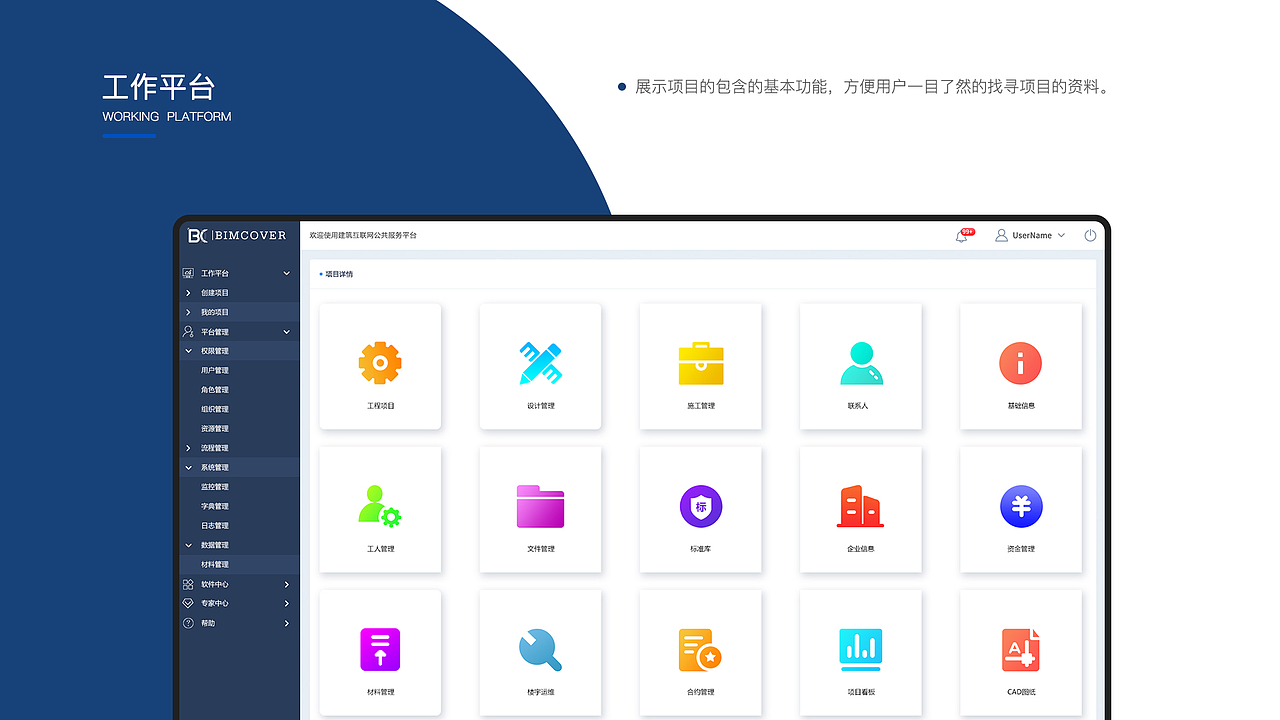Open the 基础信息 info icon

[1020, 363]
